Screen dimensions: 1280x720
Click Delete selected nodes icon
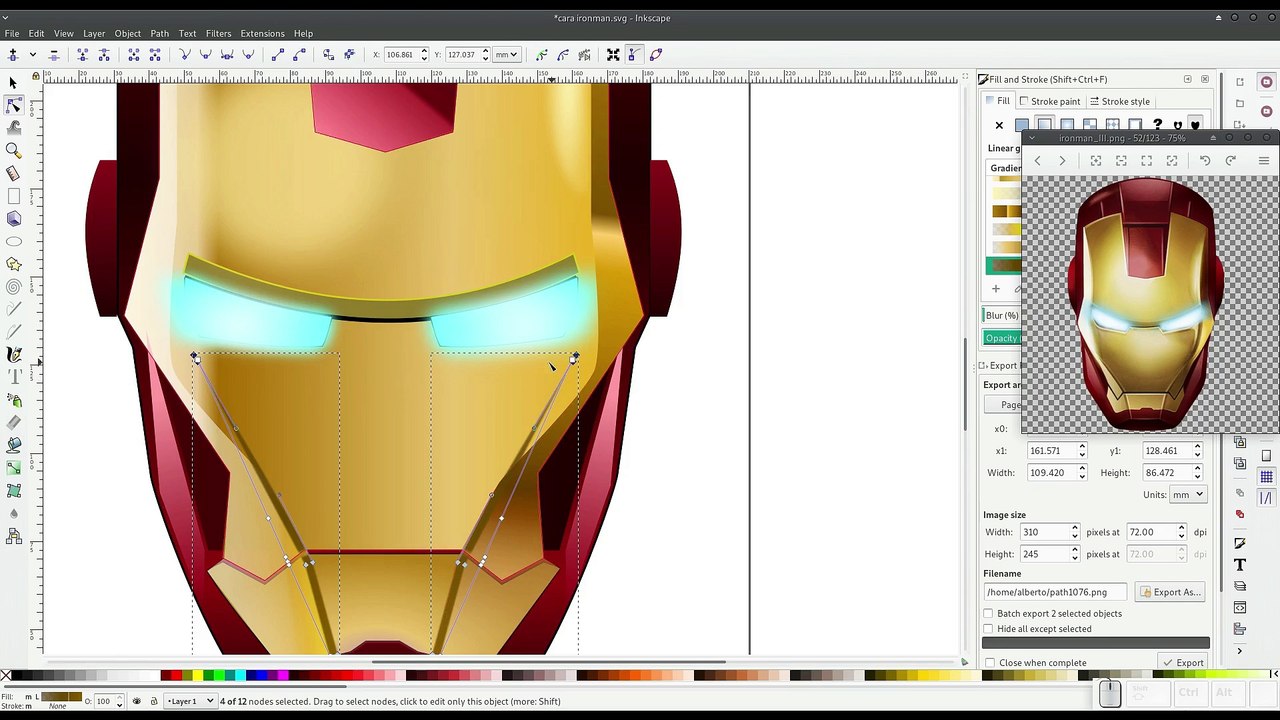pyautogui.click(x=54, y=54)
